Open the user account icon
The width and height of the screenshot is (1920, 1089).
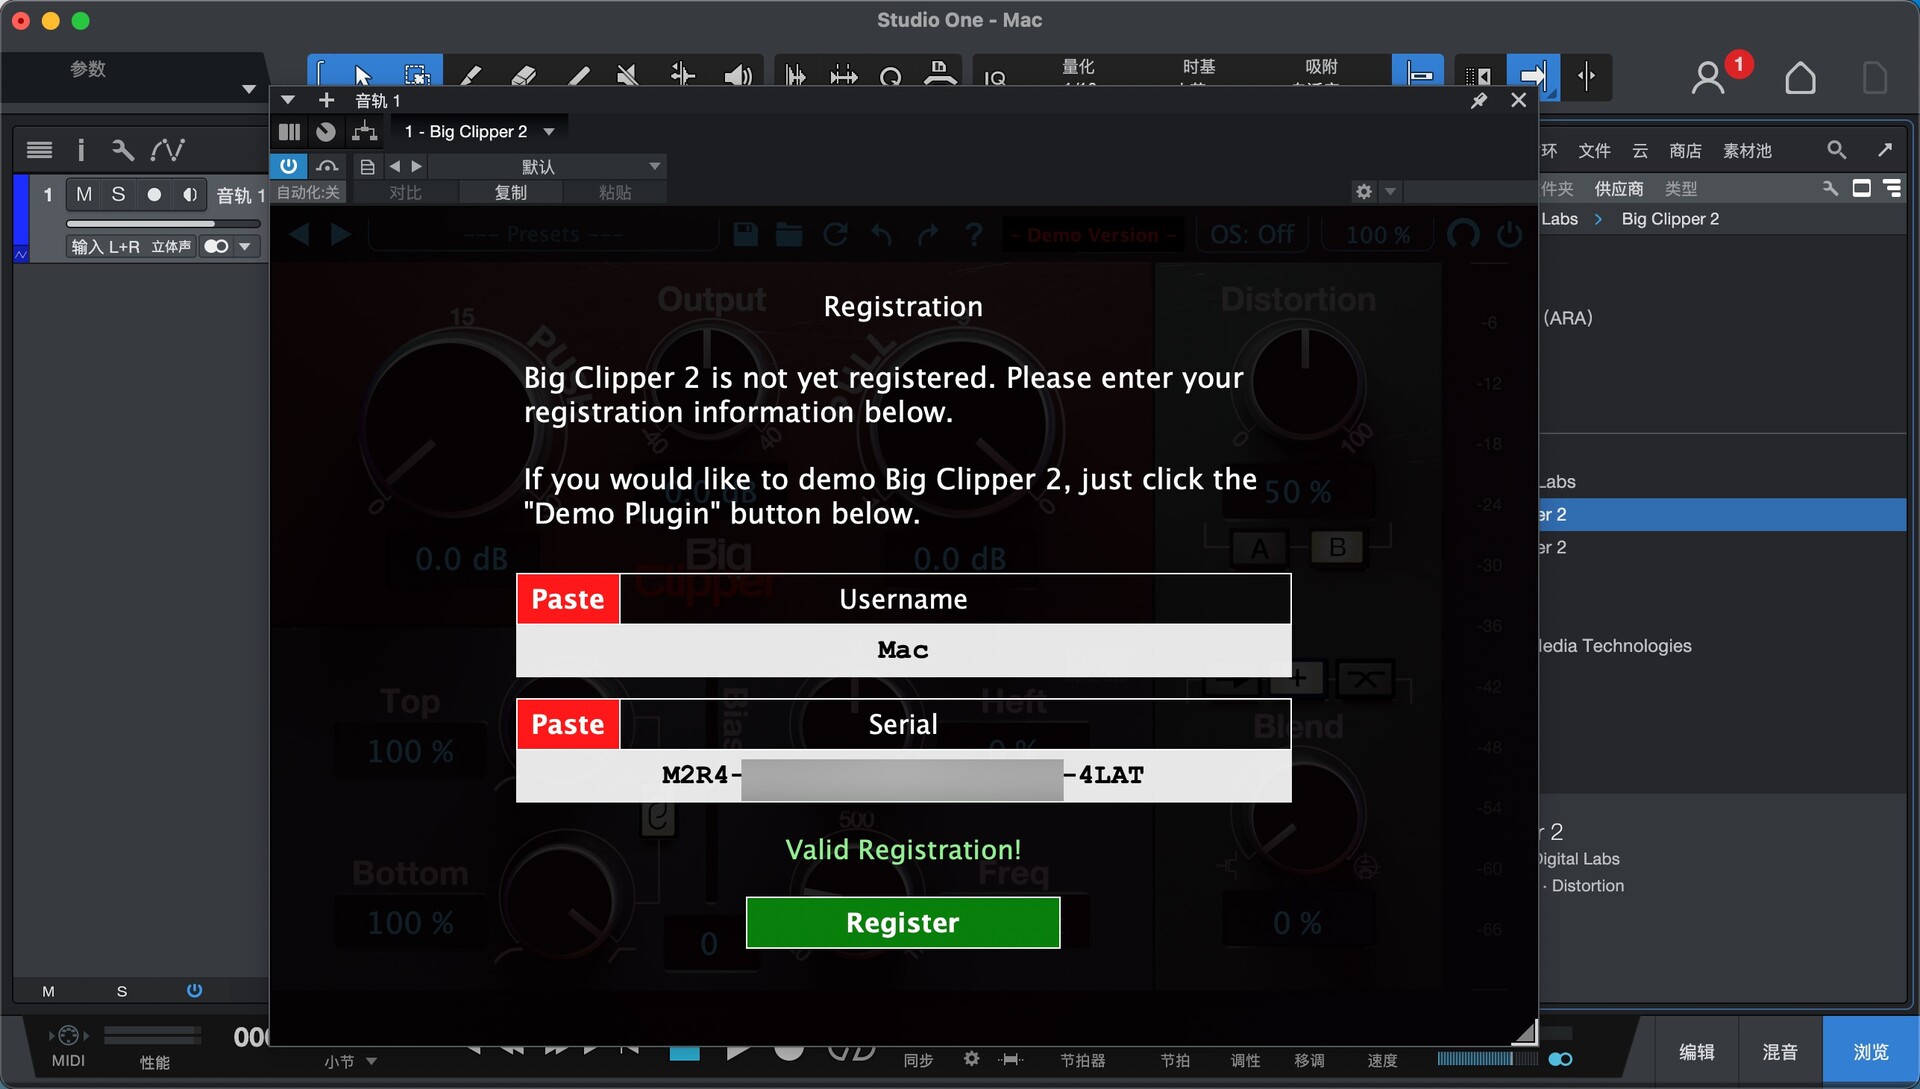[x=1708, y=78]
